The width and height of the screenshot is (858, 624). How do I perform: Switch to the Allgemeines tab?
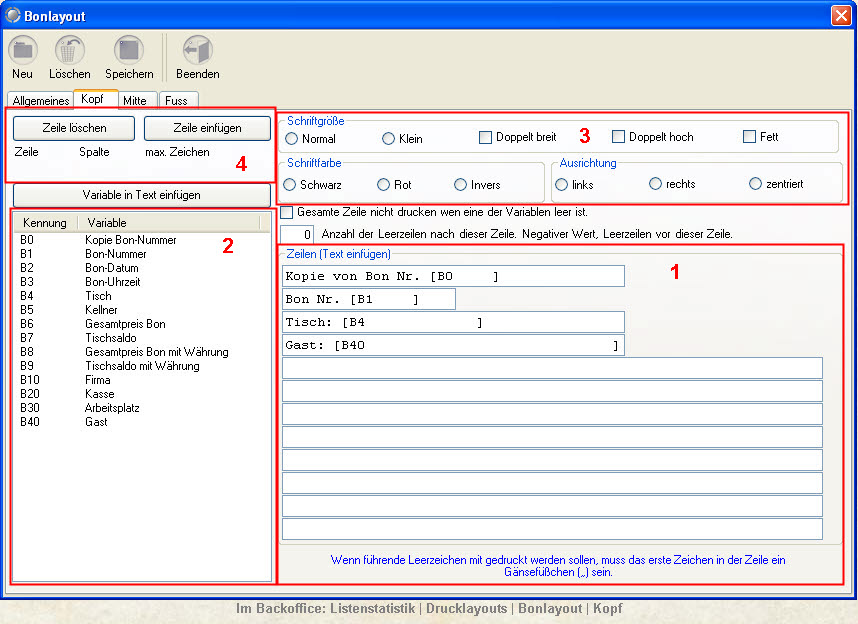[41, 101]
